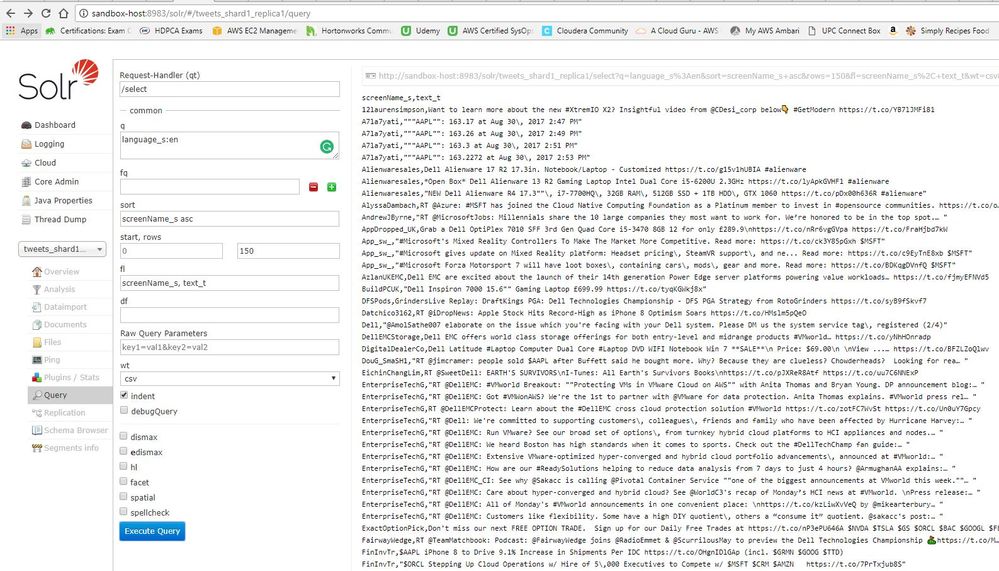Click the sort field screenName_s asc

229,219
